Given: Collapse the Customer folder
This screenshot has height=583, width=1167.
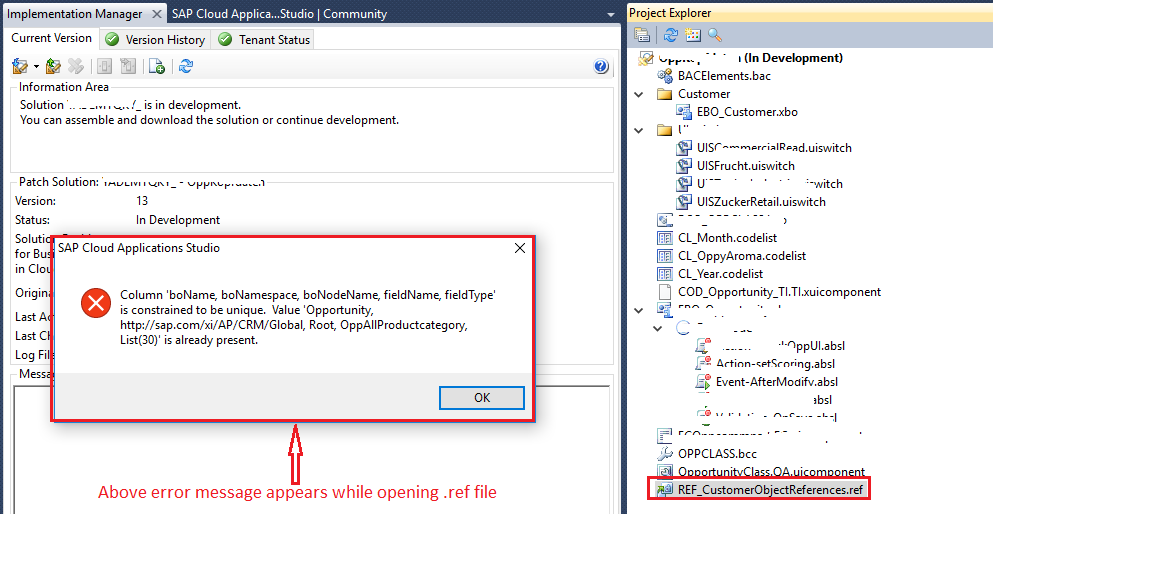Looking at the screenshot, I should [639, 94].
